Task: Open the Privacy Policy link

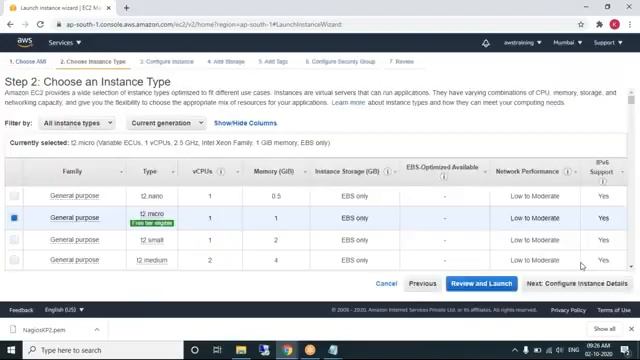Action: 568,310
